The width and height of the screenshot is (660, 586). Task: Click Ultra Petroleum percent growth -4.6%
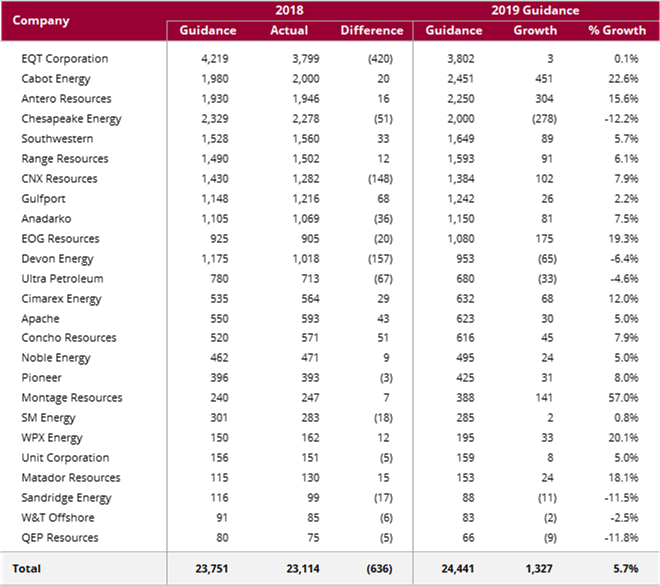pos(624,279)
